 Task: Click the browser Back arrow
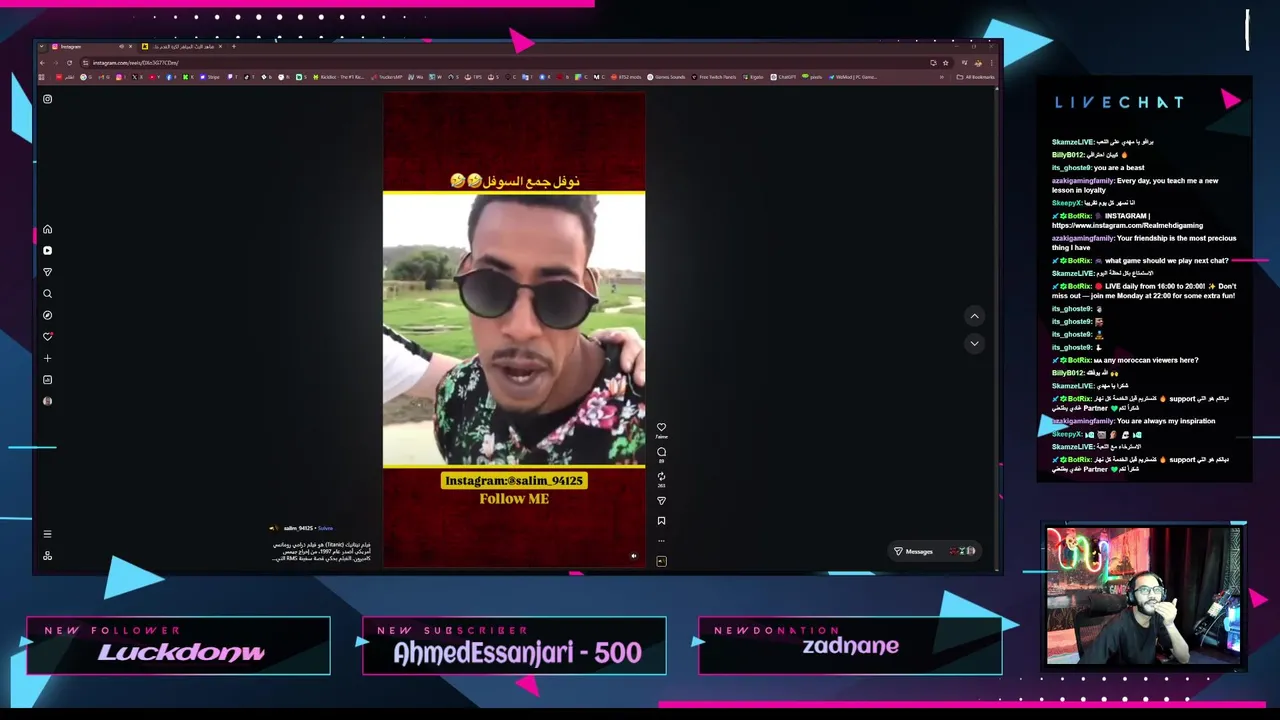tap(42, 63)
